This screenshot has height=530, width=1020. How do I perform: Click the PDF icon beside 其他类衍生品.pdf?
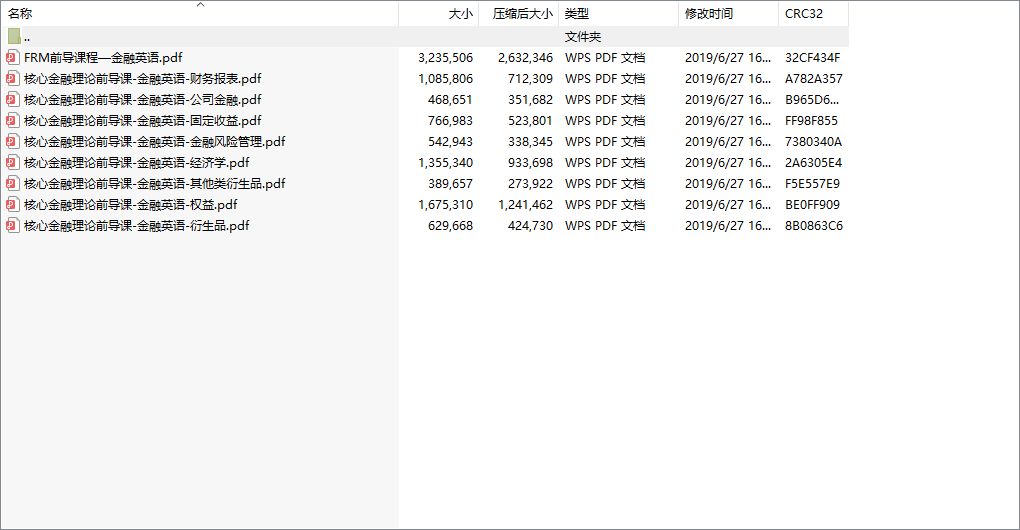tap(13, 183)
